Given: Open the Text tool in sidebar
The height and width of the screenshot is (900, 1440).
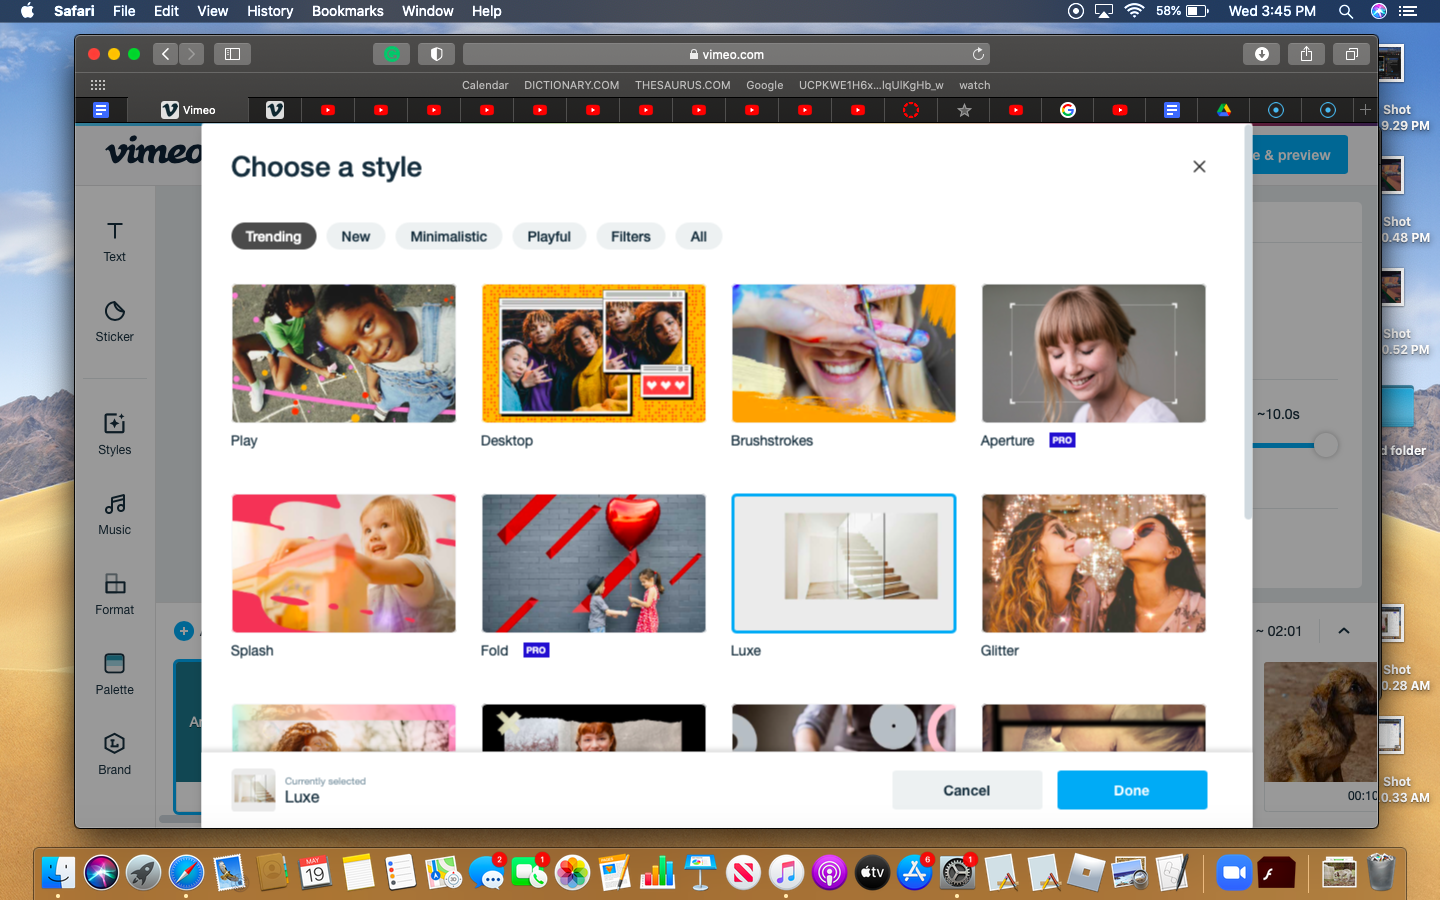Looking at the screenshot, I should tap(114, 241).
